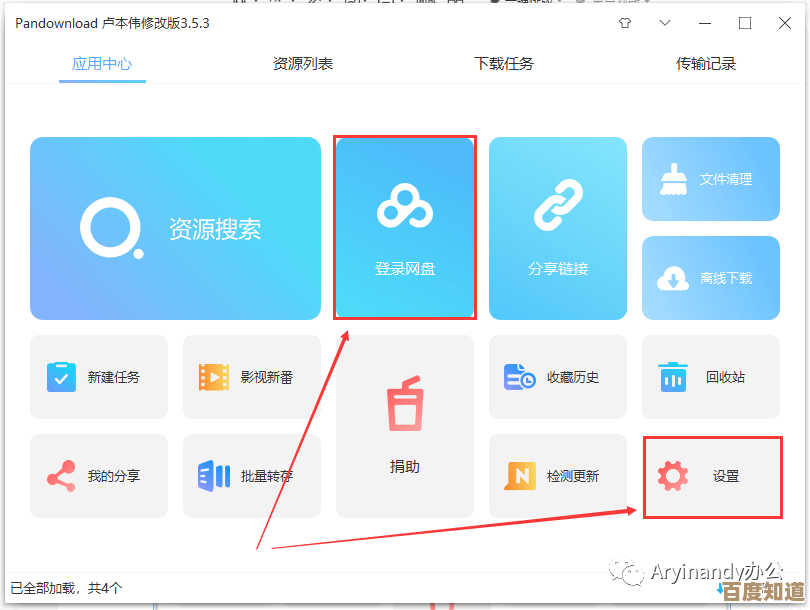Switch to the 资源列表 tab
This screenshot has width=810, height=610.
click(x=303, y=64)
